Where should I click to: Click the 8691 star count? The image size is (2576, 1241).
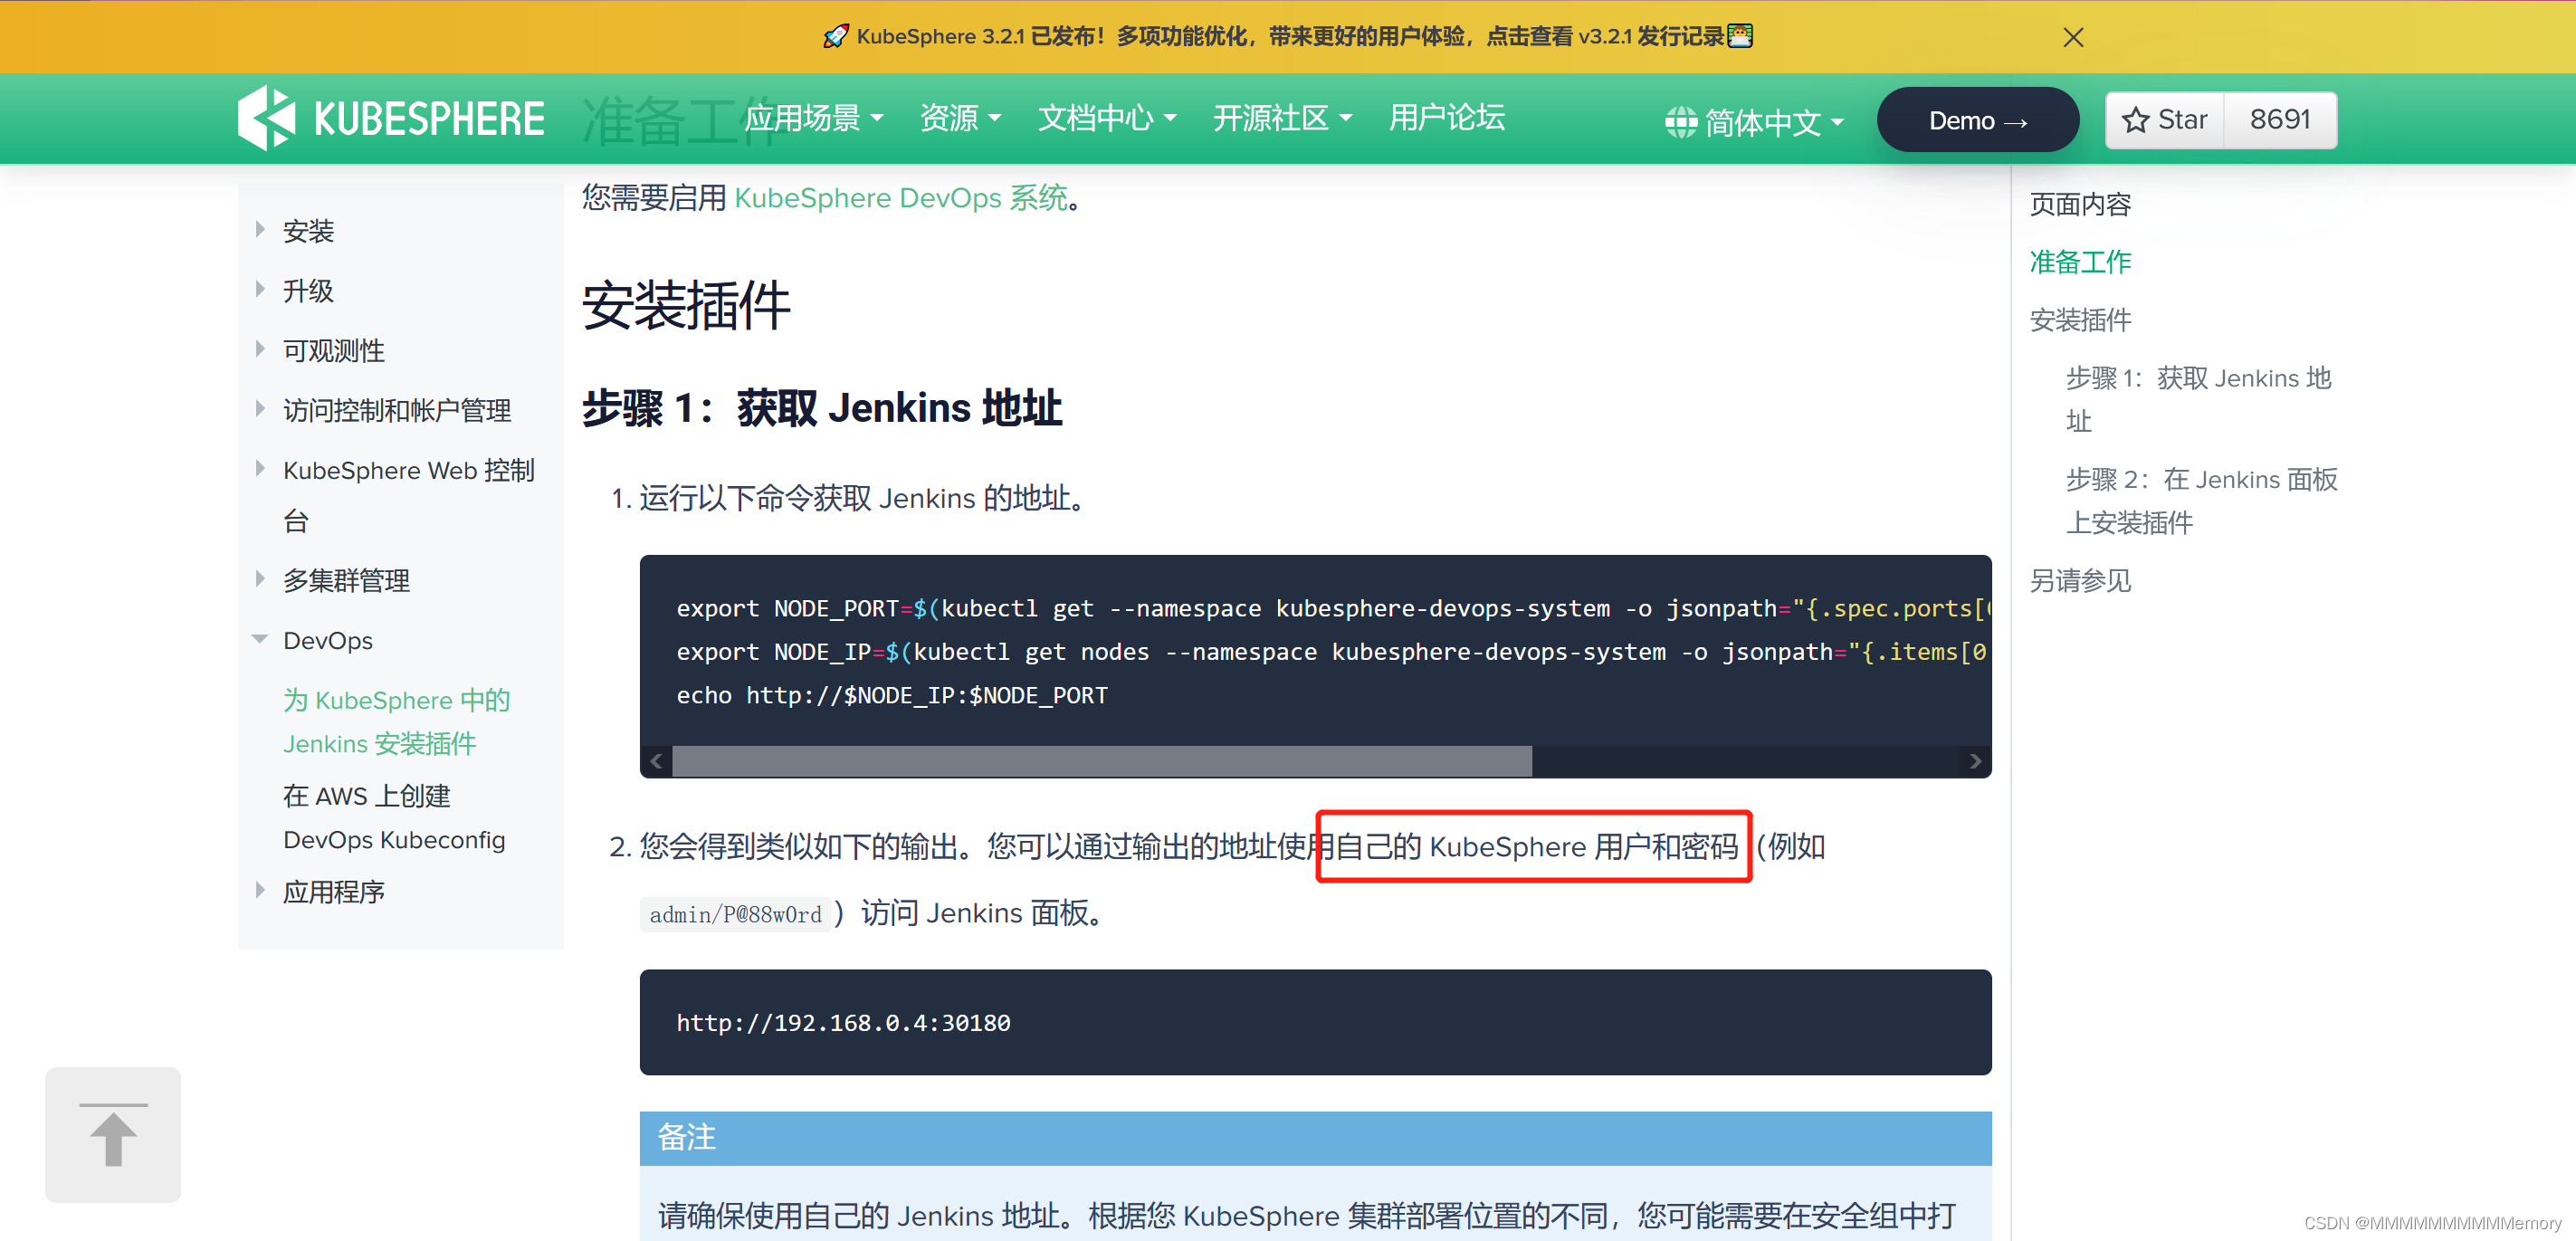click(2280, 120)
